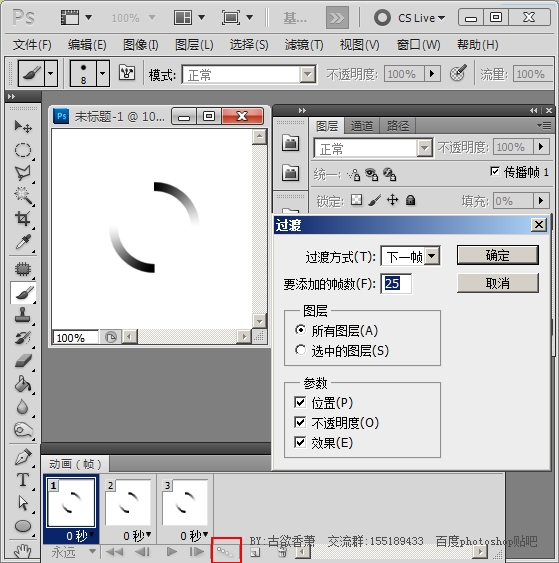Click the 取消 button
Viewport: 559px width, 563px height.
point(498,283)
